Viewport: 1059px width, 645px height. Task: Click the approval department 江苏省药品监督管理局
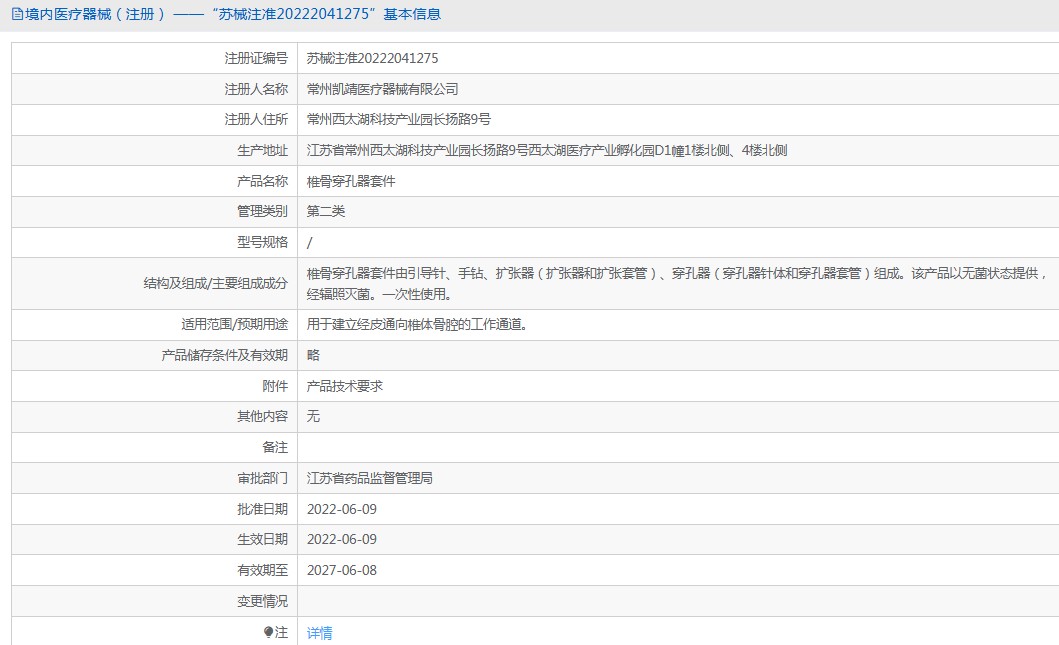pyautogui.click(x=369, y=479)
